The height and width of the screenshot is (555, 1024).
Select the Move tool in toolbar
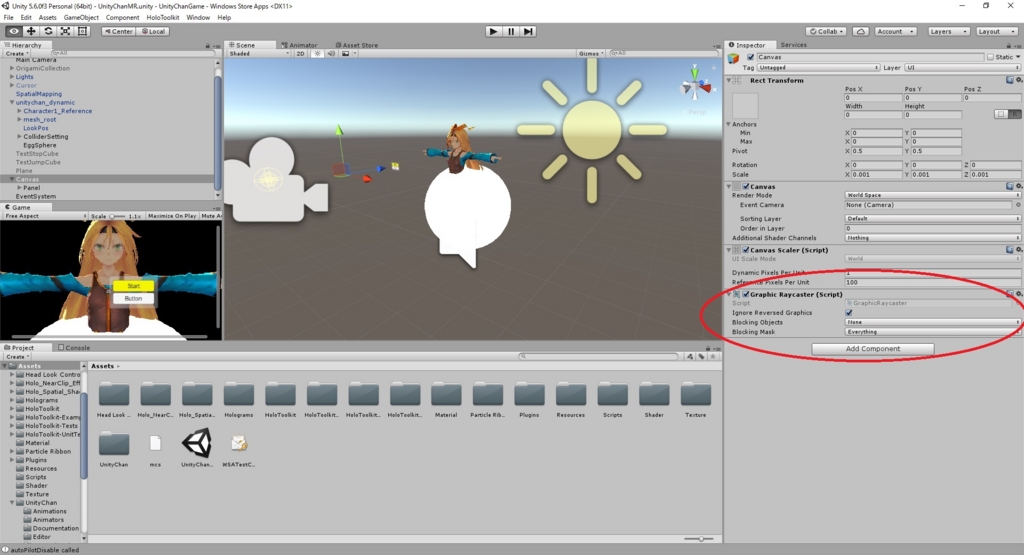[31, 31]
